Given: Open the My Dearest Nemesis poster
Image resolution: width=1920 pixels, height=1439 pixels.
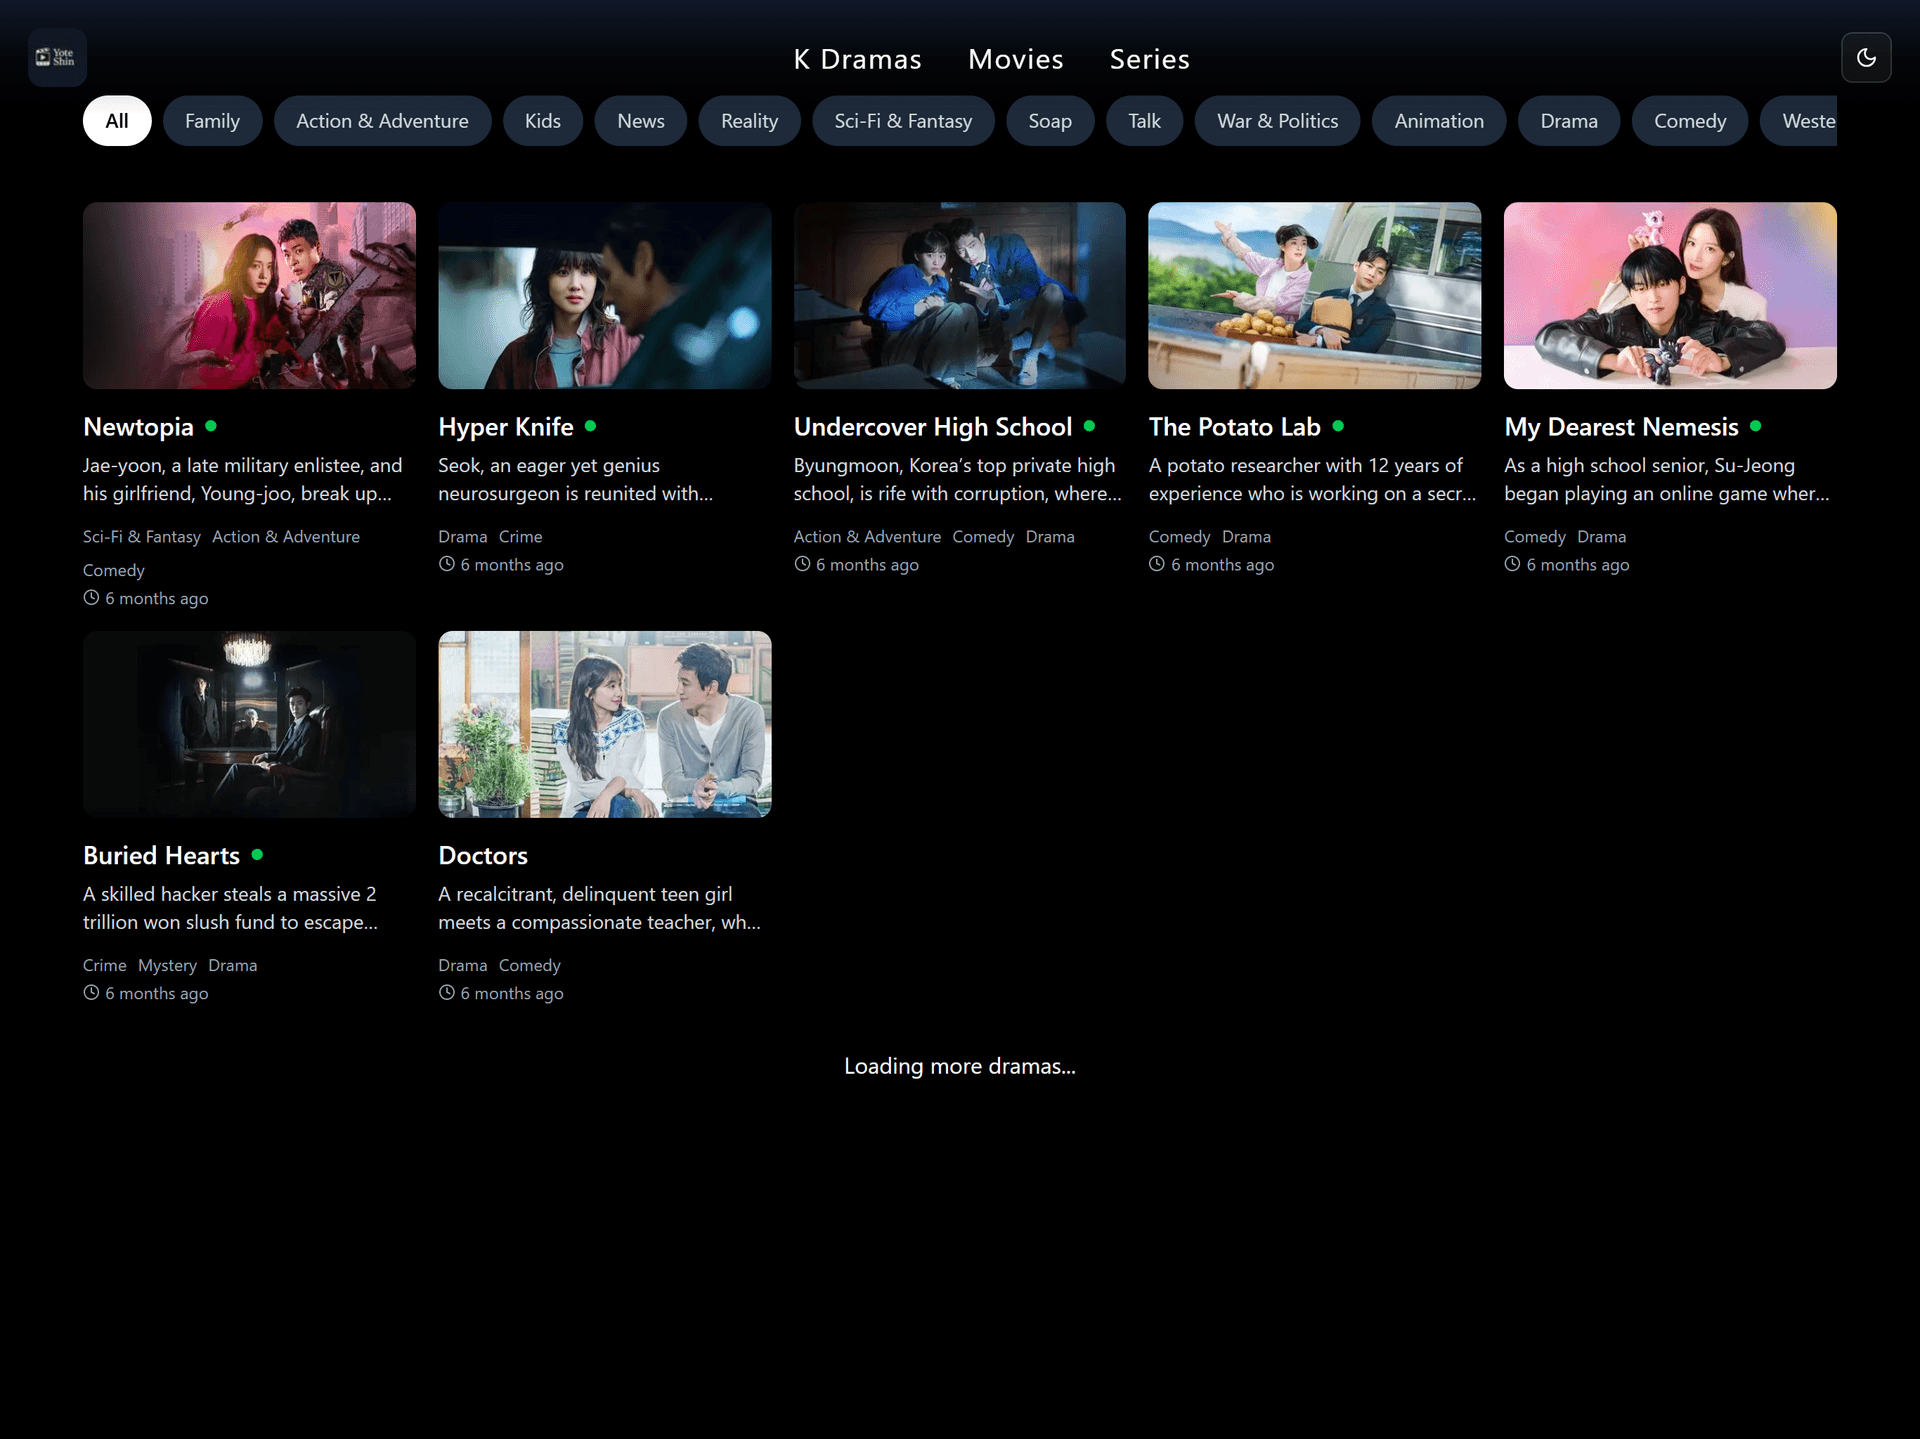Looking at the screenshot, I should pyautogui.click(x=1669, y=296).
